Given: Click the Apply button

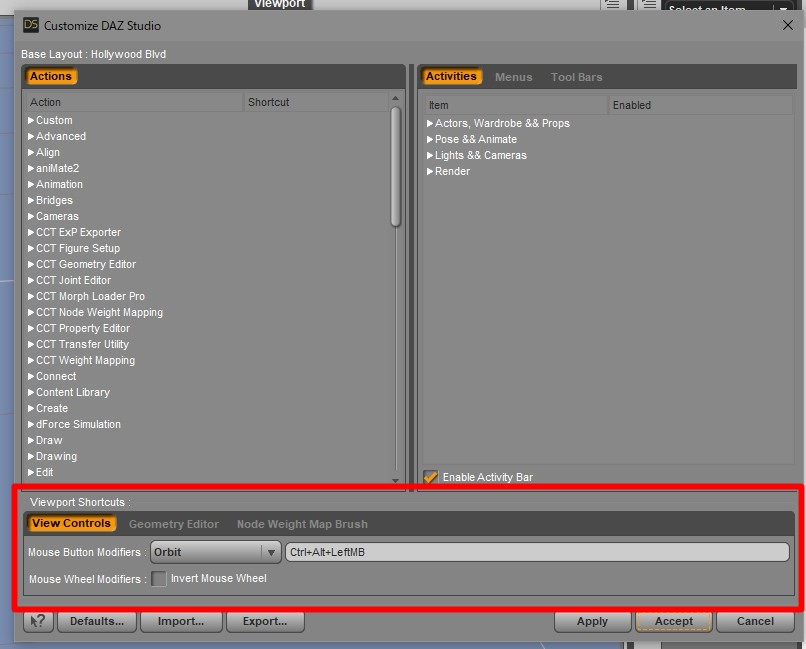Looking at the screenshot, I should coord(592,621).
